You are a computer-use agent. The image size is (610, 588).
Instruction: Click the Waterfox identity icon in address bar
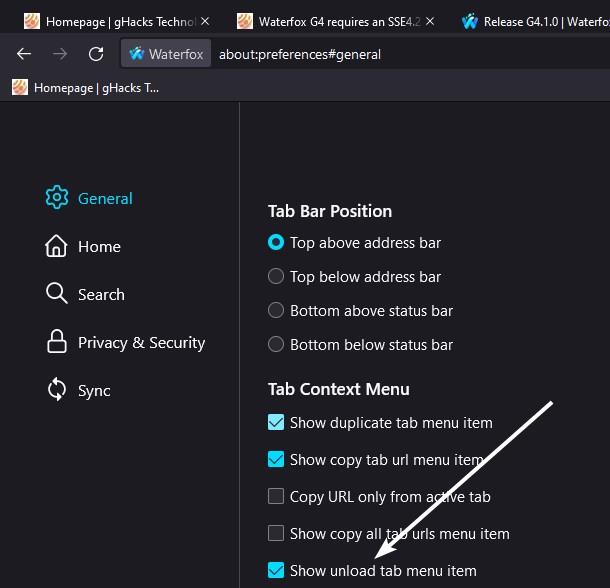pyautogui.click(x=137, y=54)
